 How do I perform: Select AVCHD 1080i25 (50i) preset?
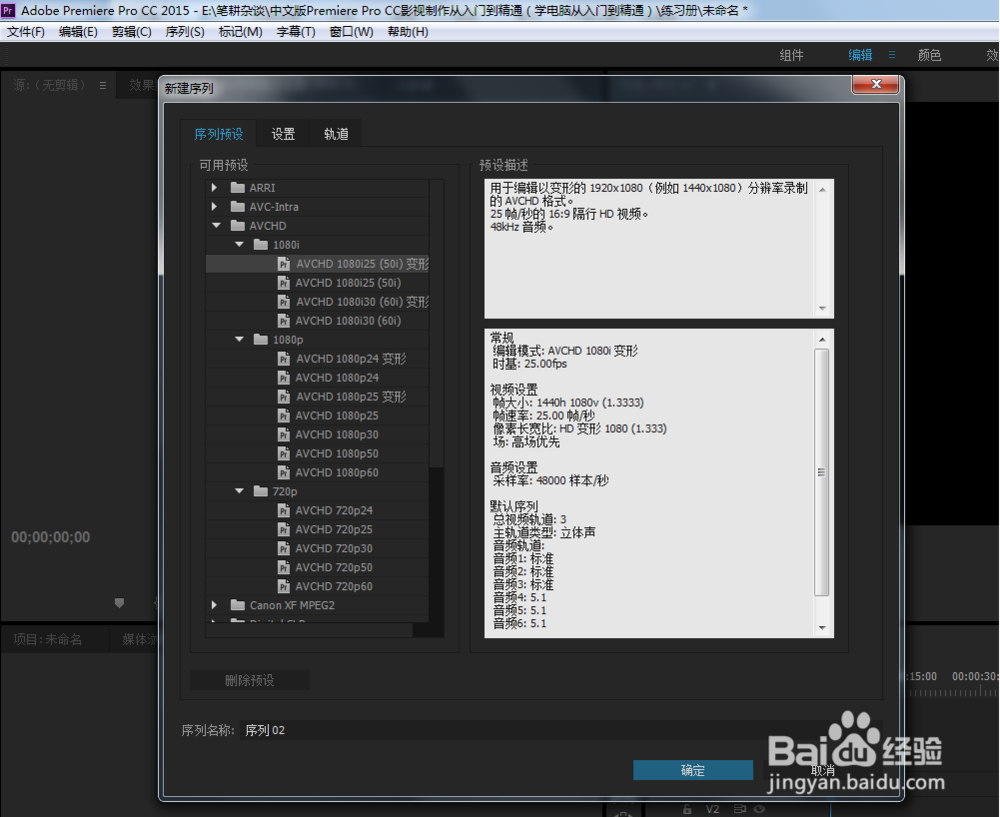(317, 283)
